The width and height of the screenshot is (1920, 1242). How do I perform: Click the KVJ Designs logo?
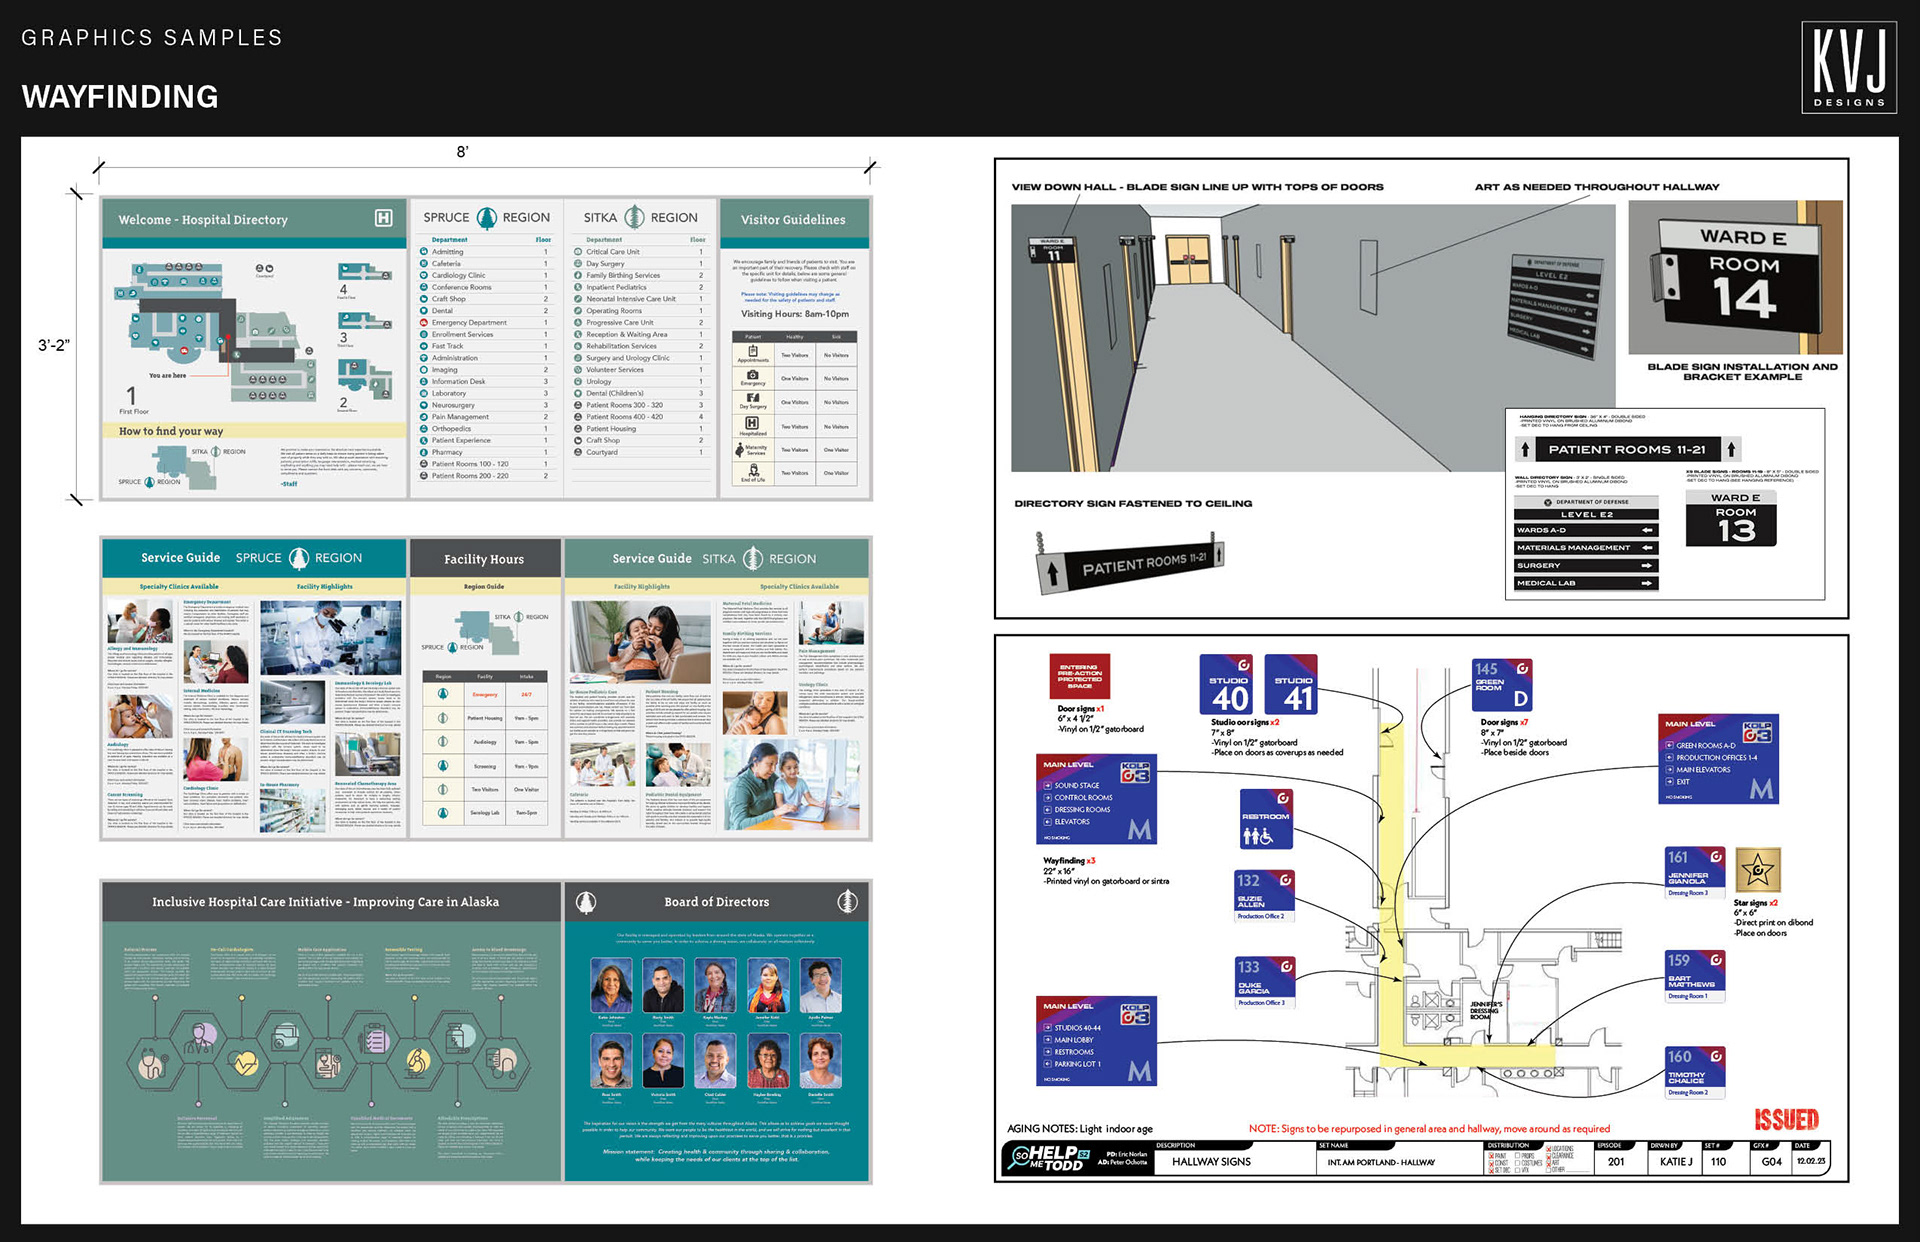tap(1848, 67)
